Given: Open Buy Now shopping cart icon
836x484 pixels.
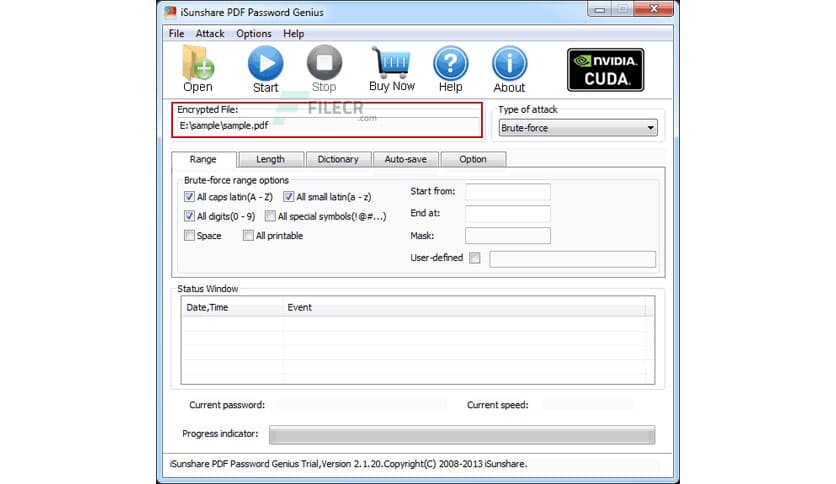Looking at the screenshot, I should [391, 63].
